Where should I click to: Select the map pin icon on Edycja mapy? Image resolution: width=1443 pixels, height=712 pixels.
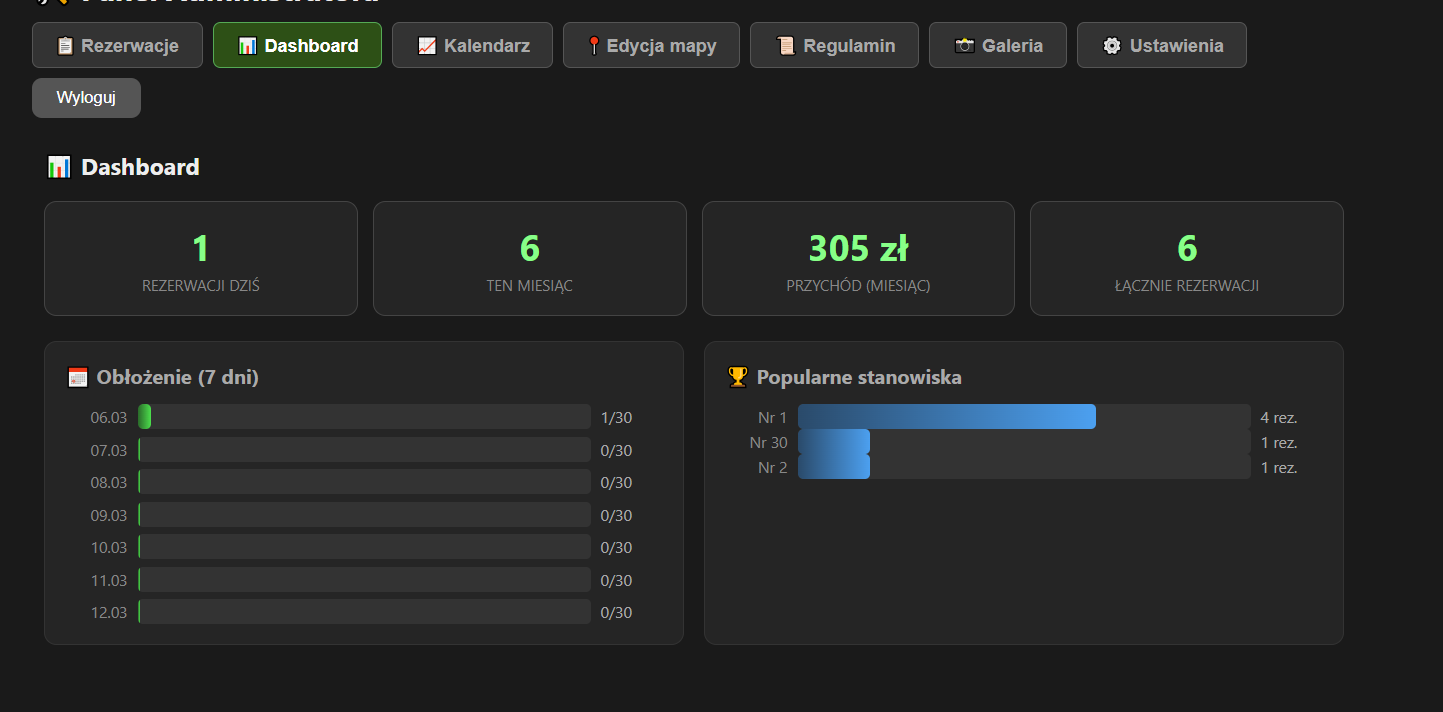click(594, 45)
